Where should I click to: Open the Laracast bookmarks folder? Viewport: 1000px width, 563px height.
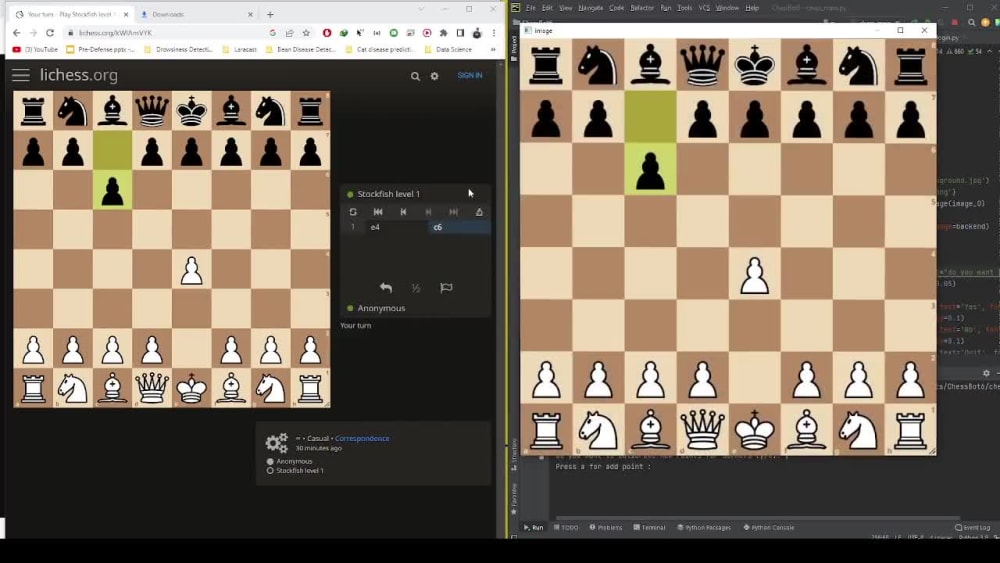[239, 49]
